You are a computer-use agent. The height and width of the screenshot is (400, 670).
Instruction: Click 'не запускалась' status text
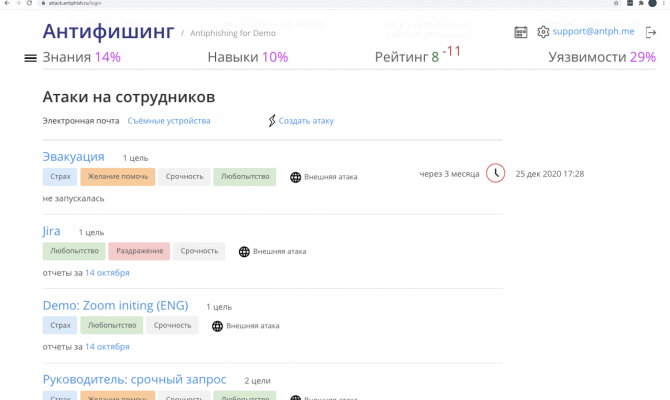coord(73,198)
